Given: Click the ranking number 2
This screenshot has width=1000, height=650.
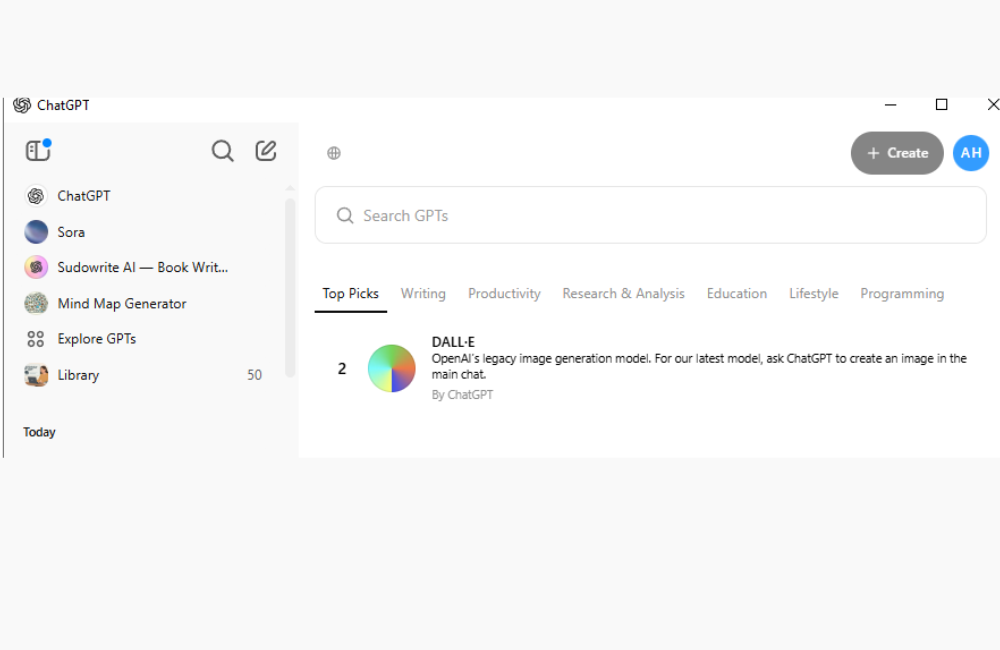Looking at the screenshot, I should (x=342, y=368).
